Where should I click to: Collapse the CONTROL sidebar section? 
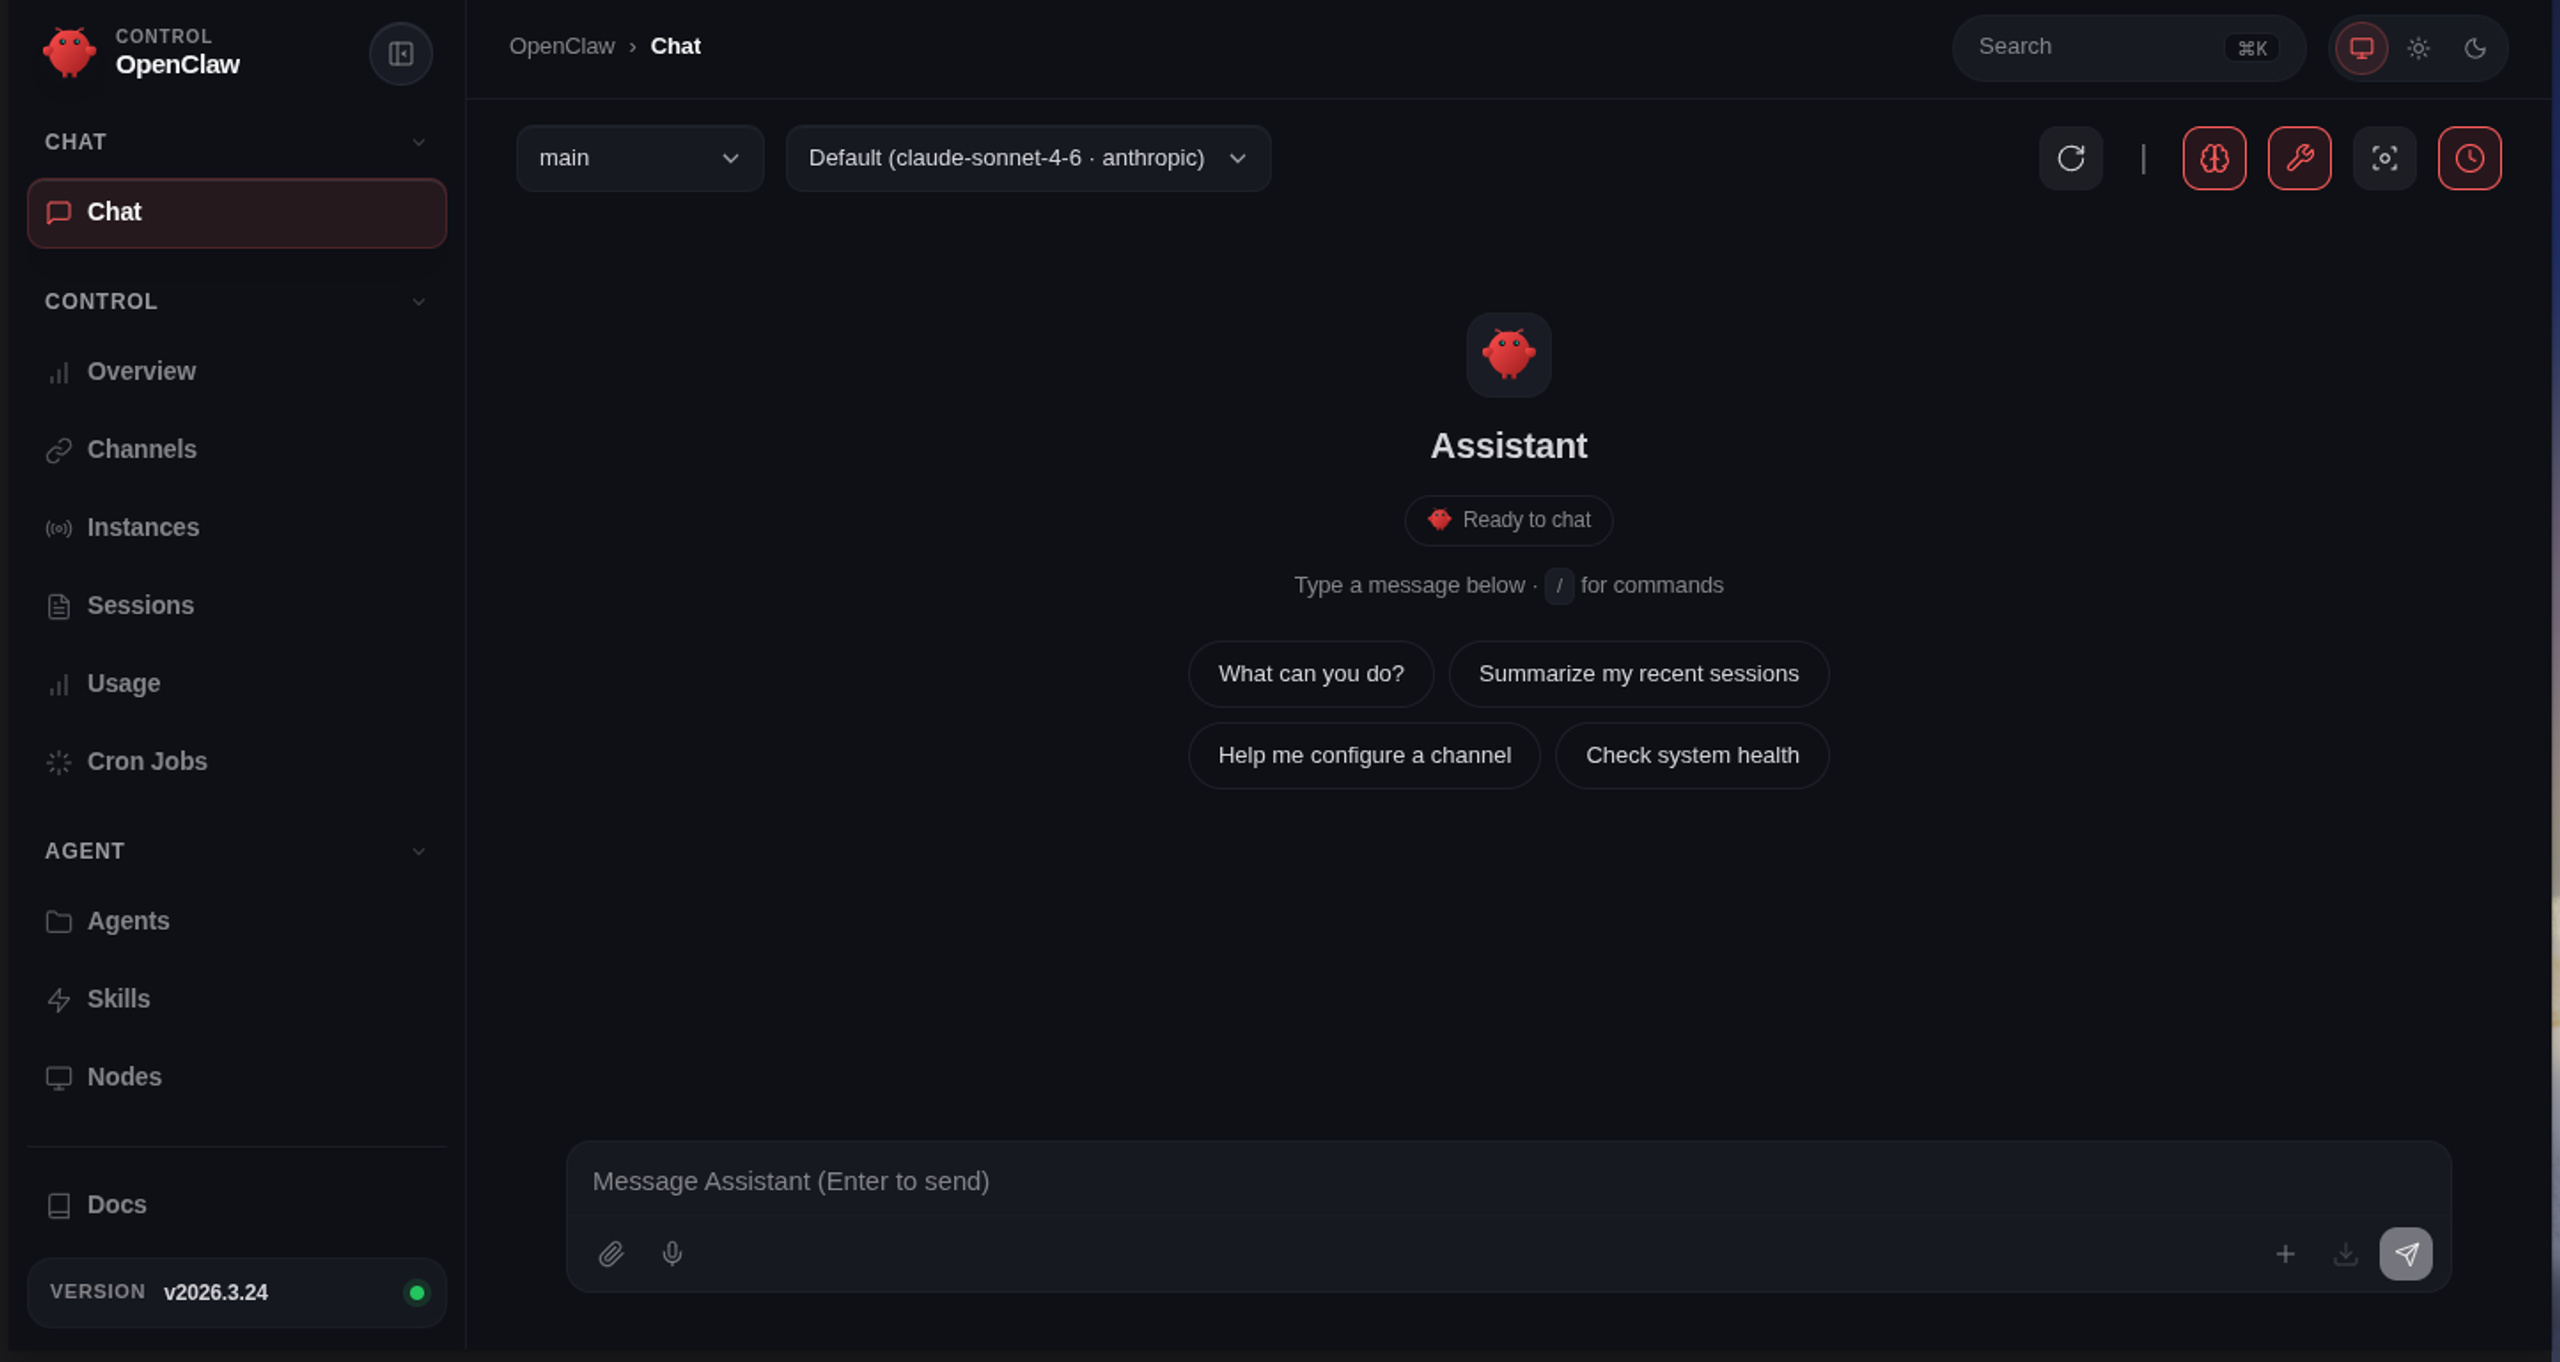click(x=236, y=301)
